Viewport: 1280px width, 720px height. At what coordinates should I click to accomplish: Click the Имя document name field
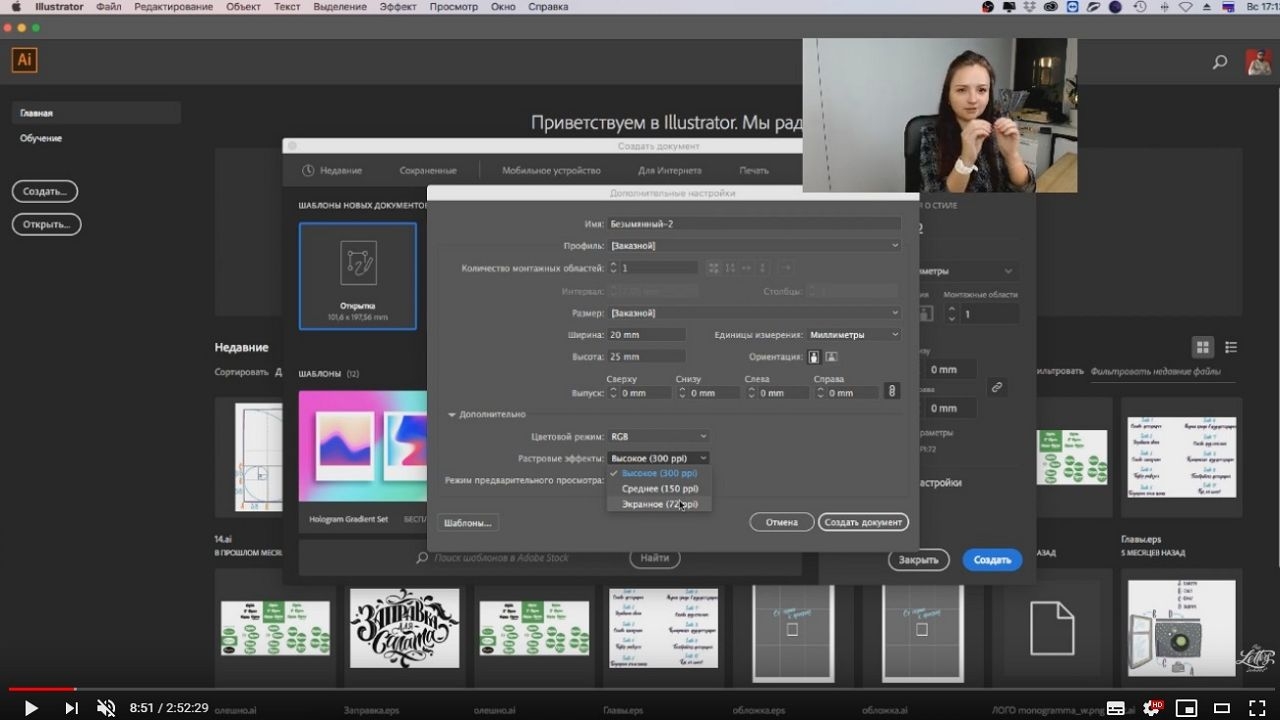[x=755, y=224]
